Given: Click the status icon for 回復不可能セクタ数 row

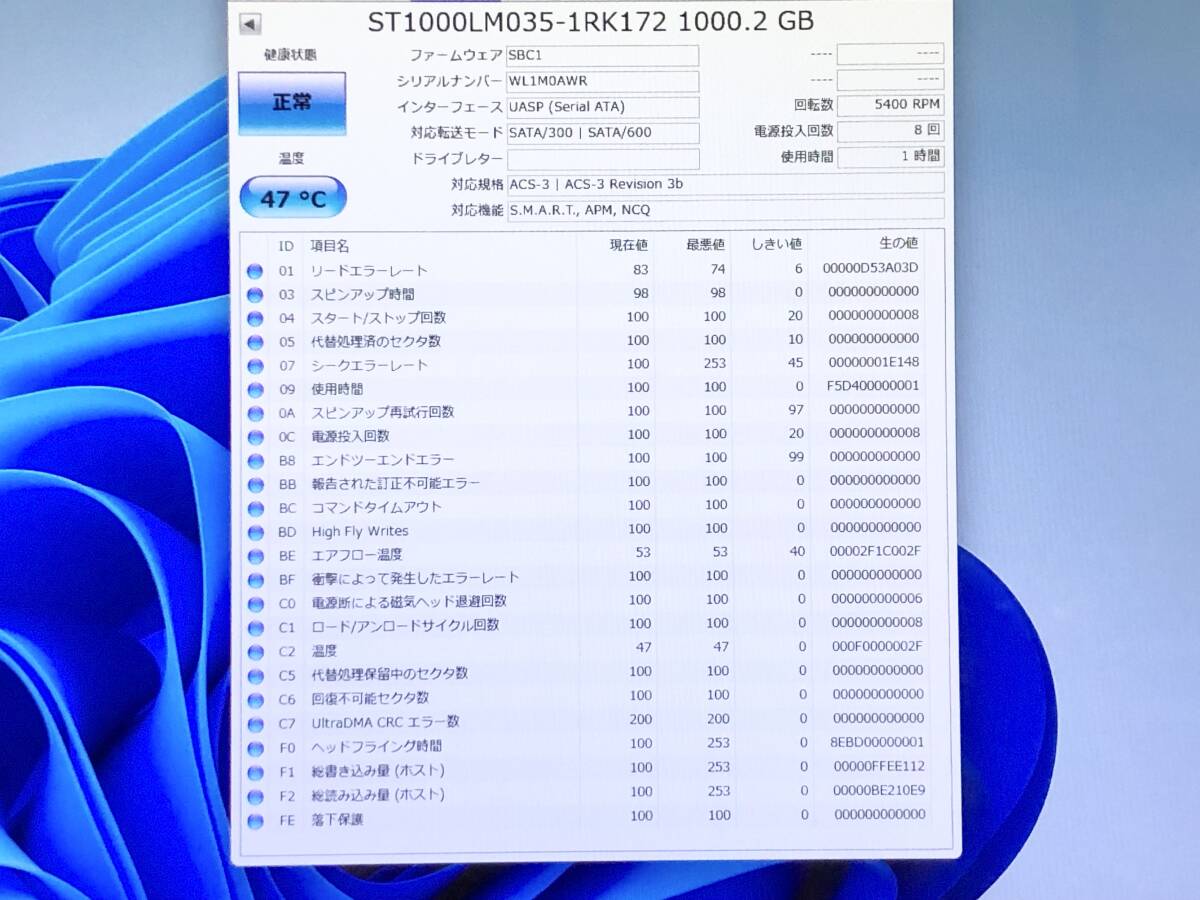Looking at the screenshot, I should (x=254, y=699).
